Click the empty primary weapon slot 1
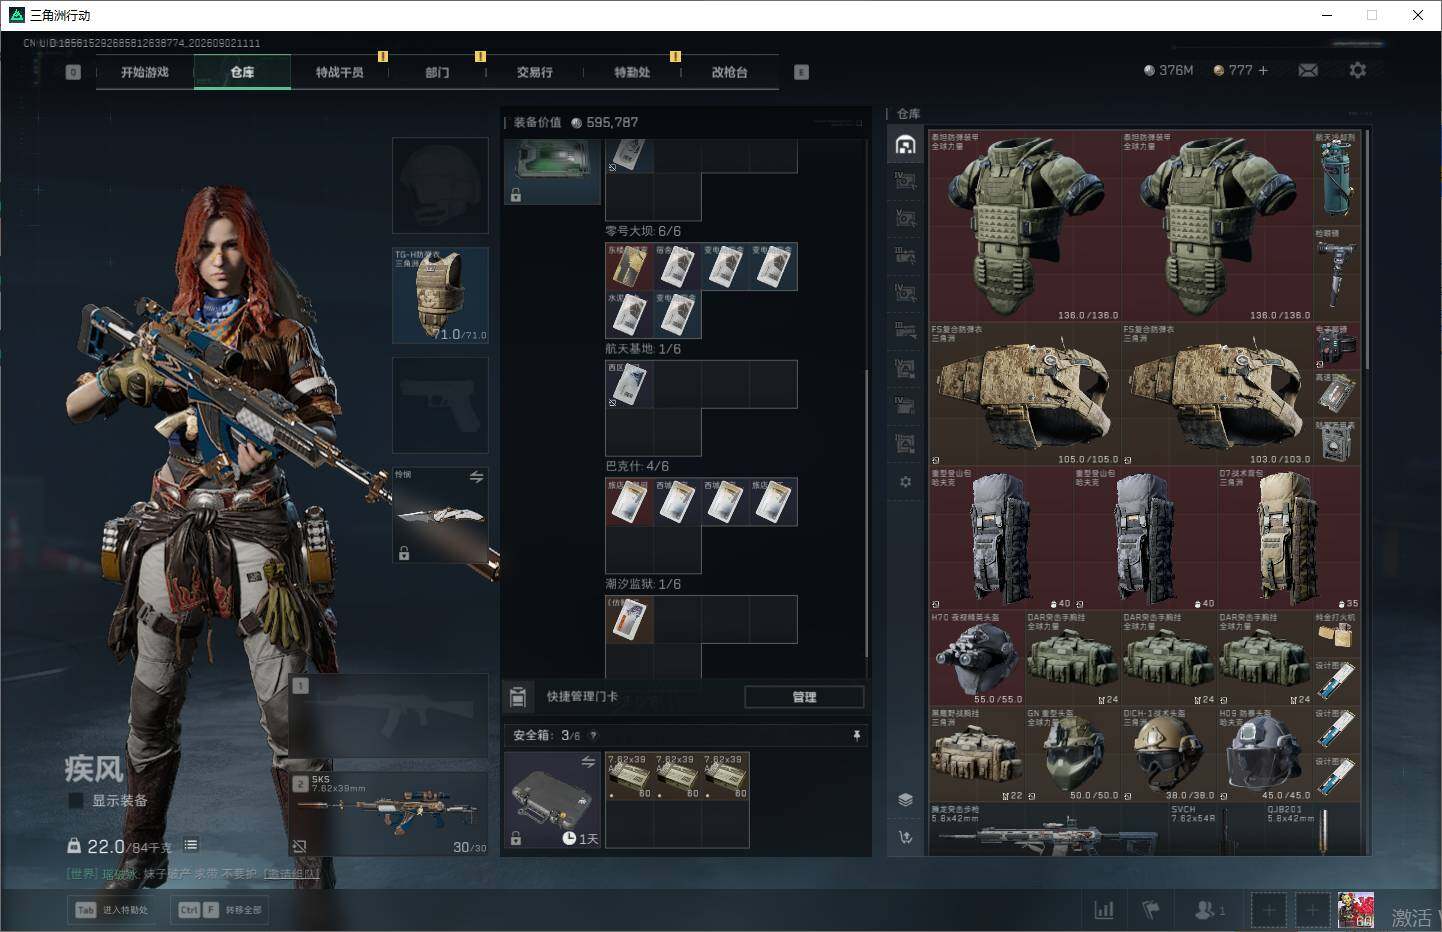Viewport: 1442px width, 932px height. coord(390,716)
